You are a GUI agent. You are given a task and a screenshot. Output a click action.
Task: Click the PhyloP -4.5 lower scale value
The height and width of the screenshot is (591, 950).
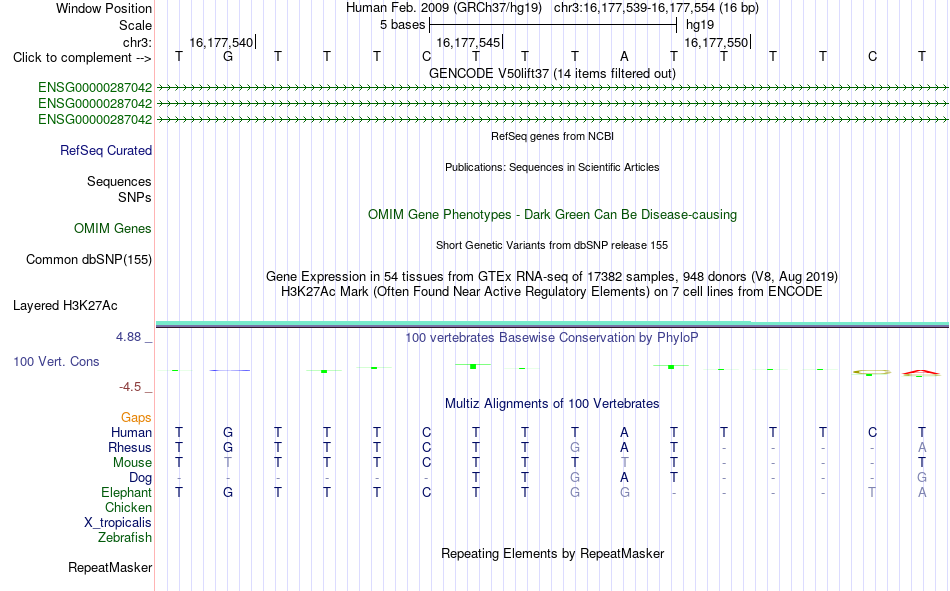(x=130, y=387)
